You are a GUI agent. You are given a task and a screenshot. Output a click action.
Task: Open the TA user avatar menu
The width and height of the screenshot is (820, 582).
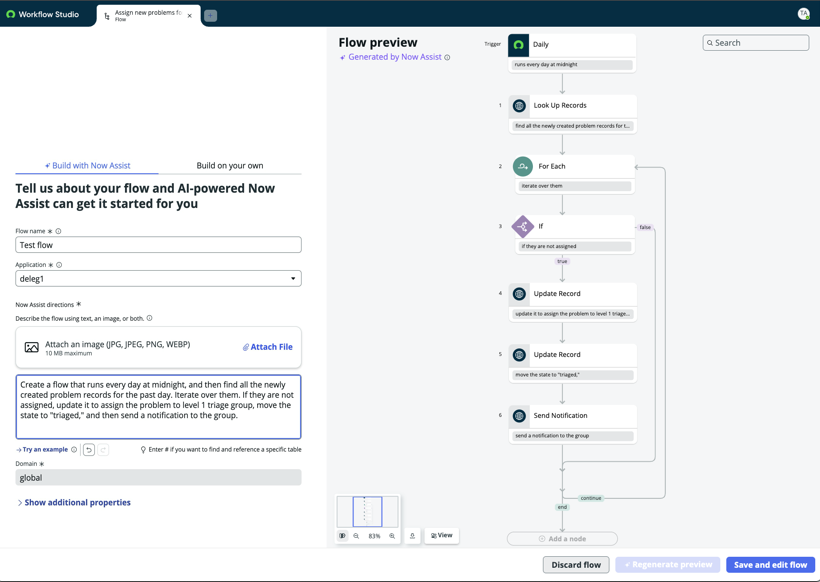click(803, 14)
